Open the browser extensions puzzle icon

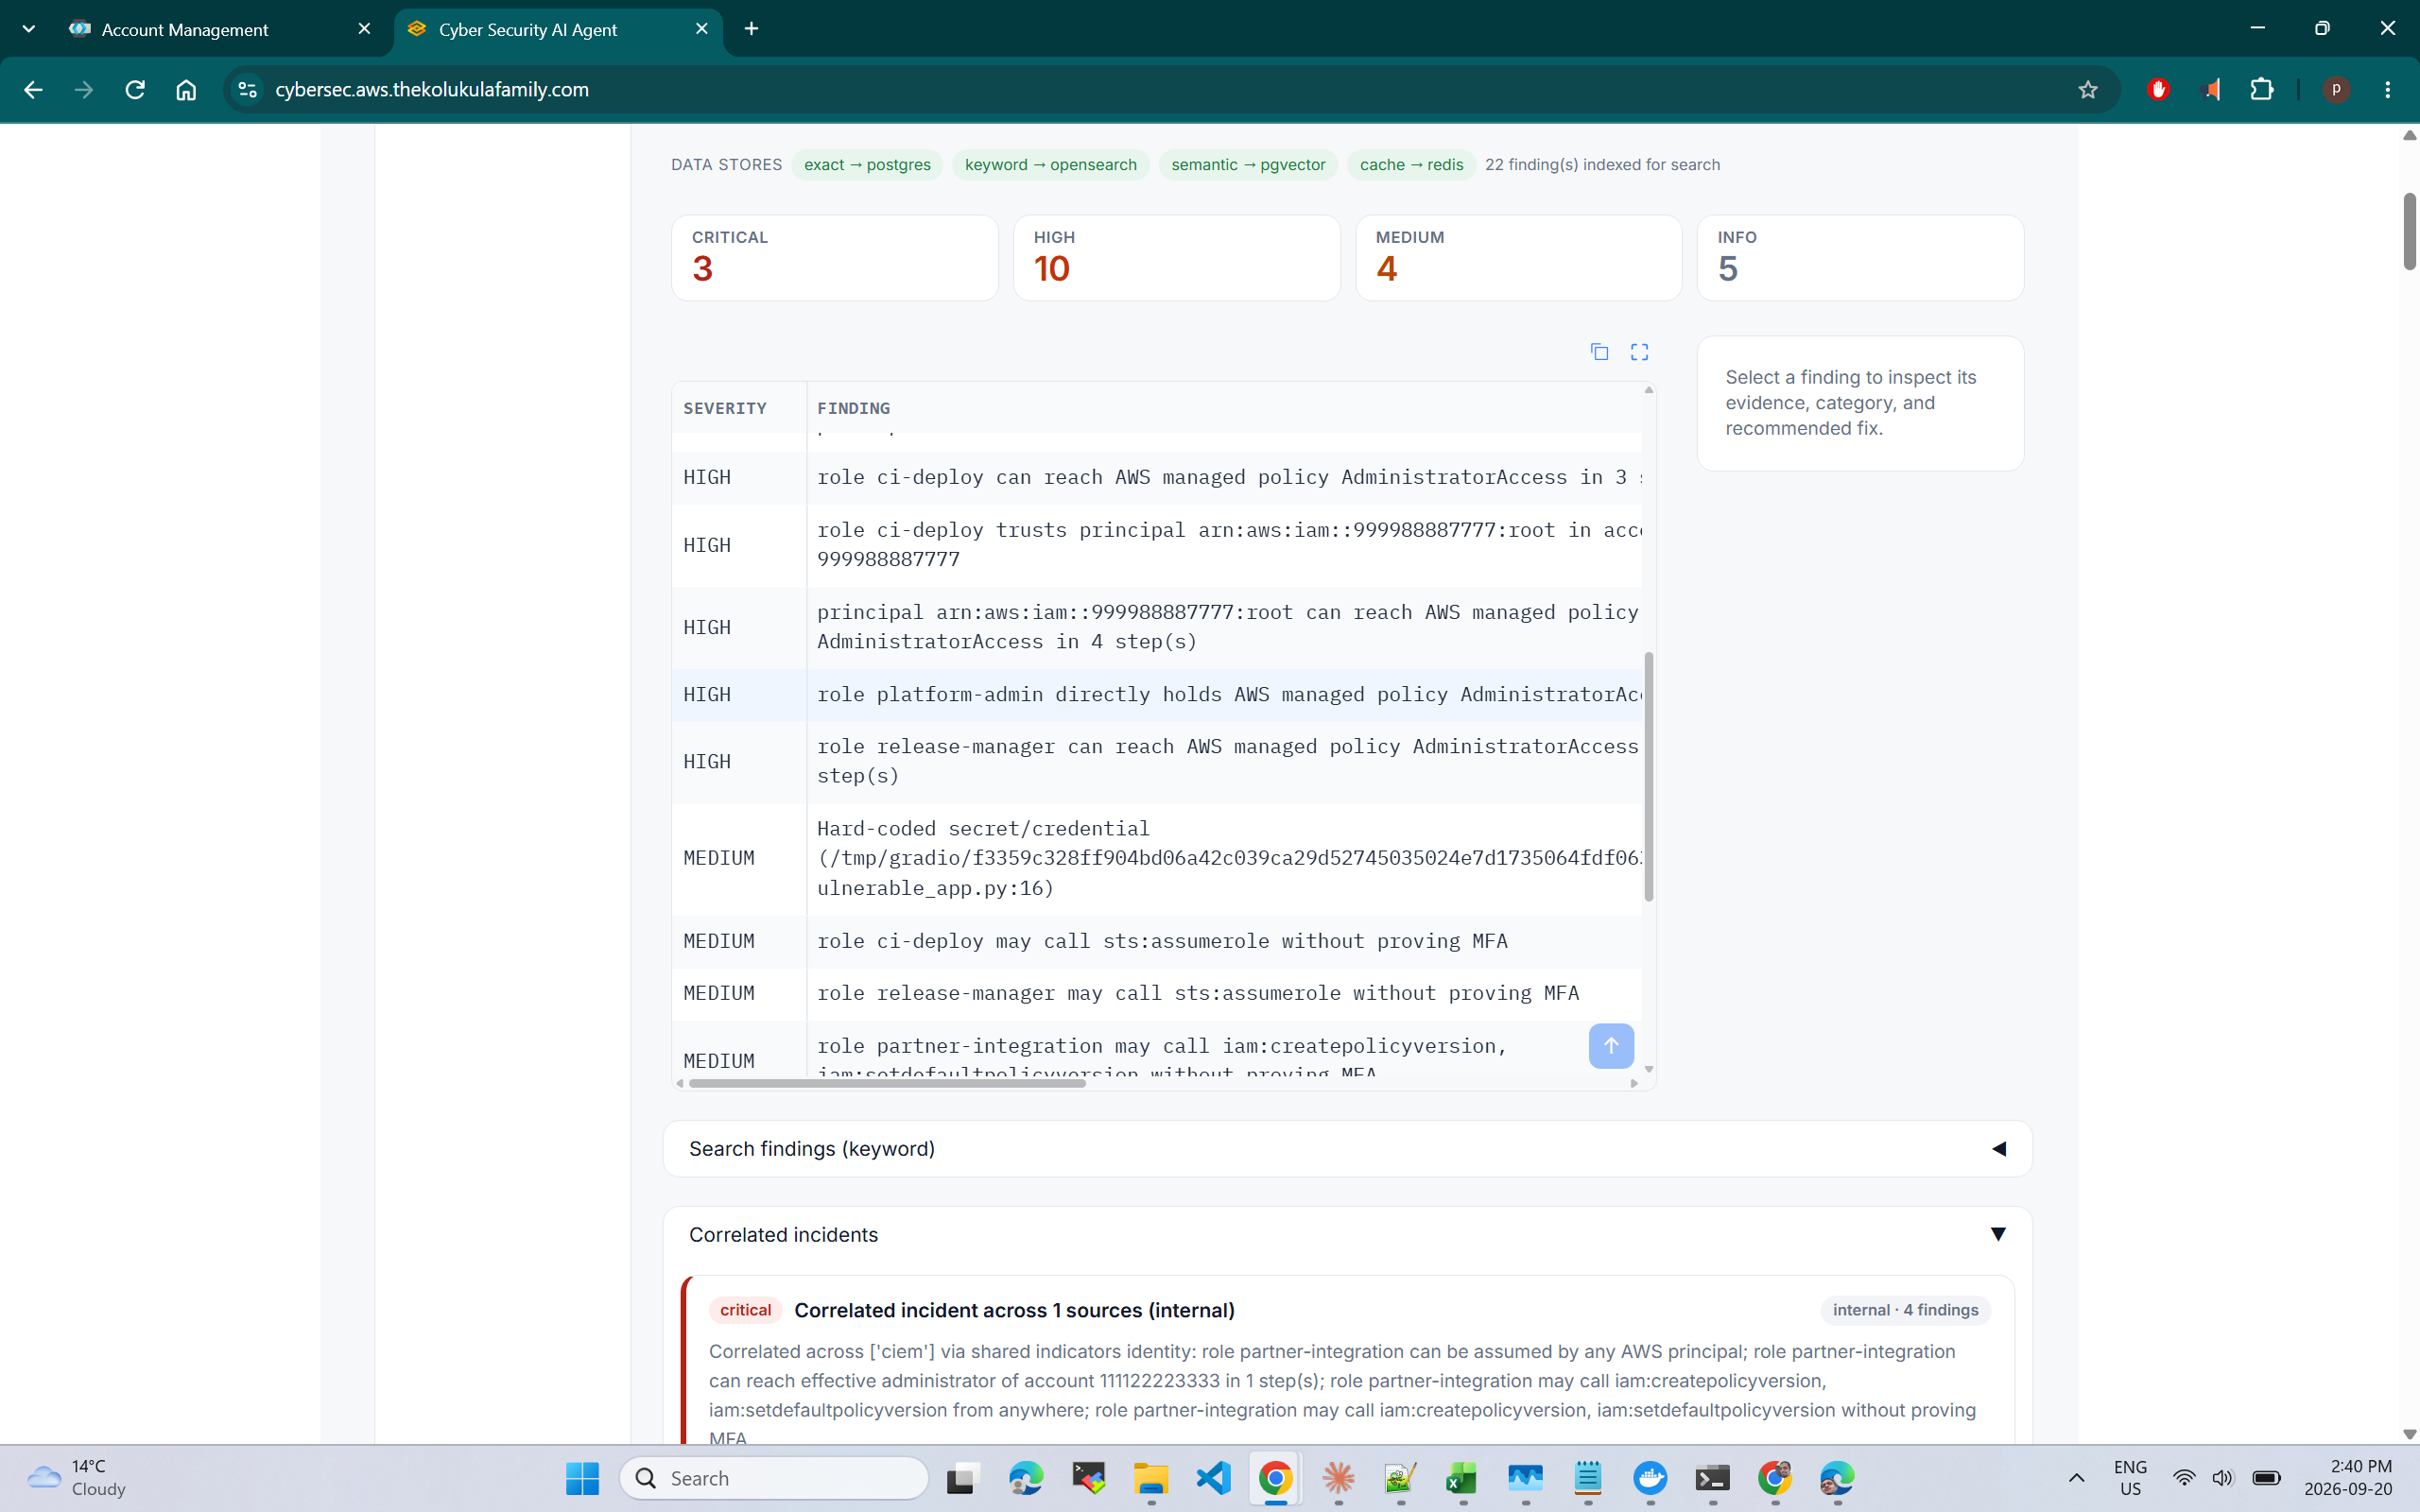[2261, 90]
